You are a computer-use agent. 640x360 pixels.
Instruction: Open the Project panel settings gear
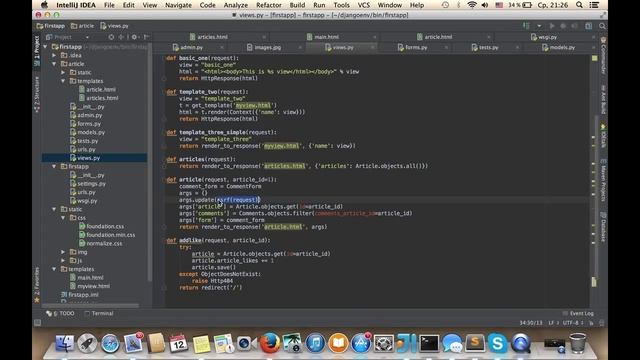pos(134,37)
